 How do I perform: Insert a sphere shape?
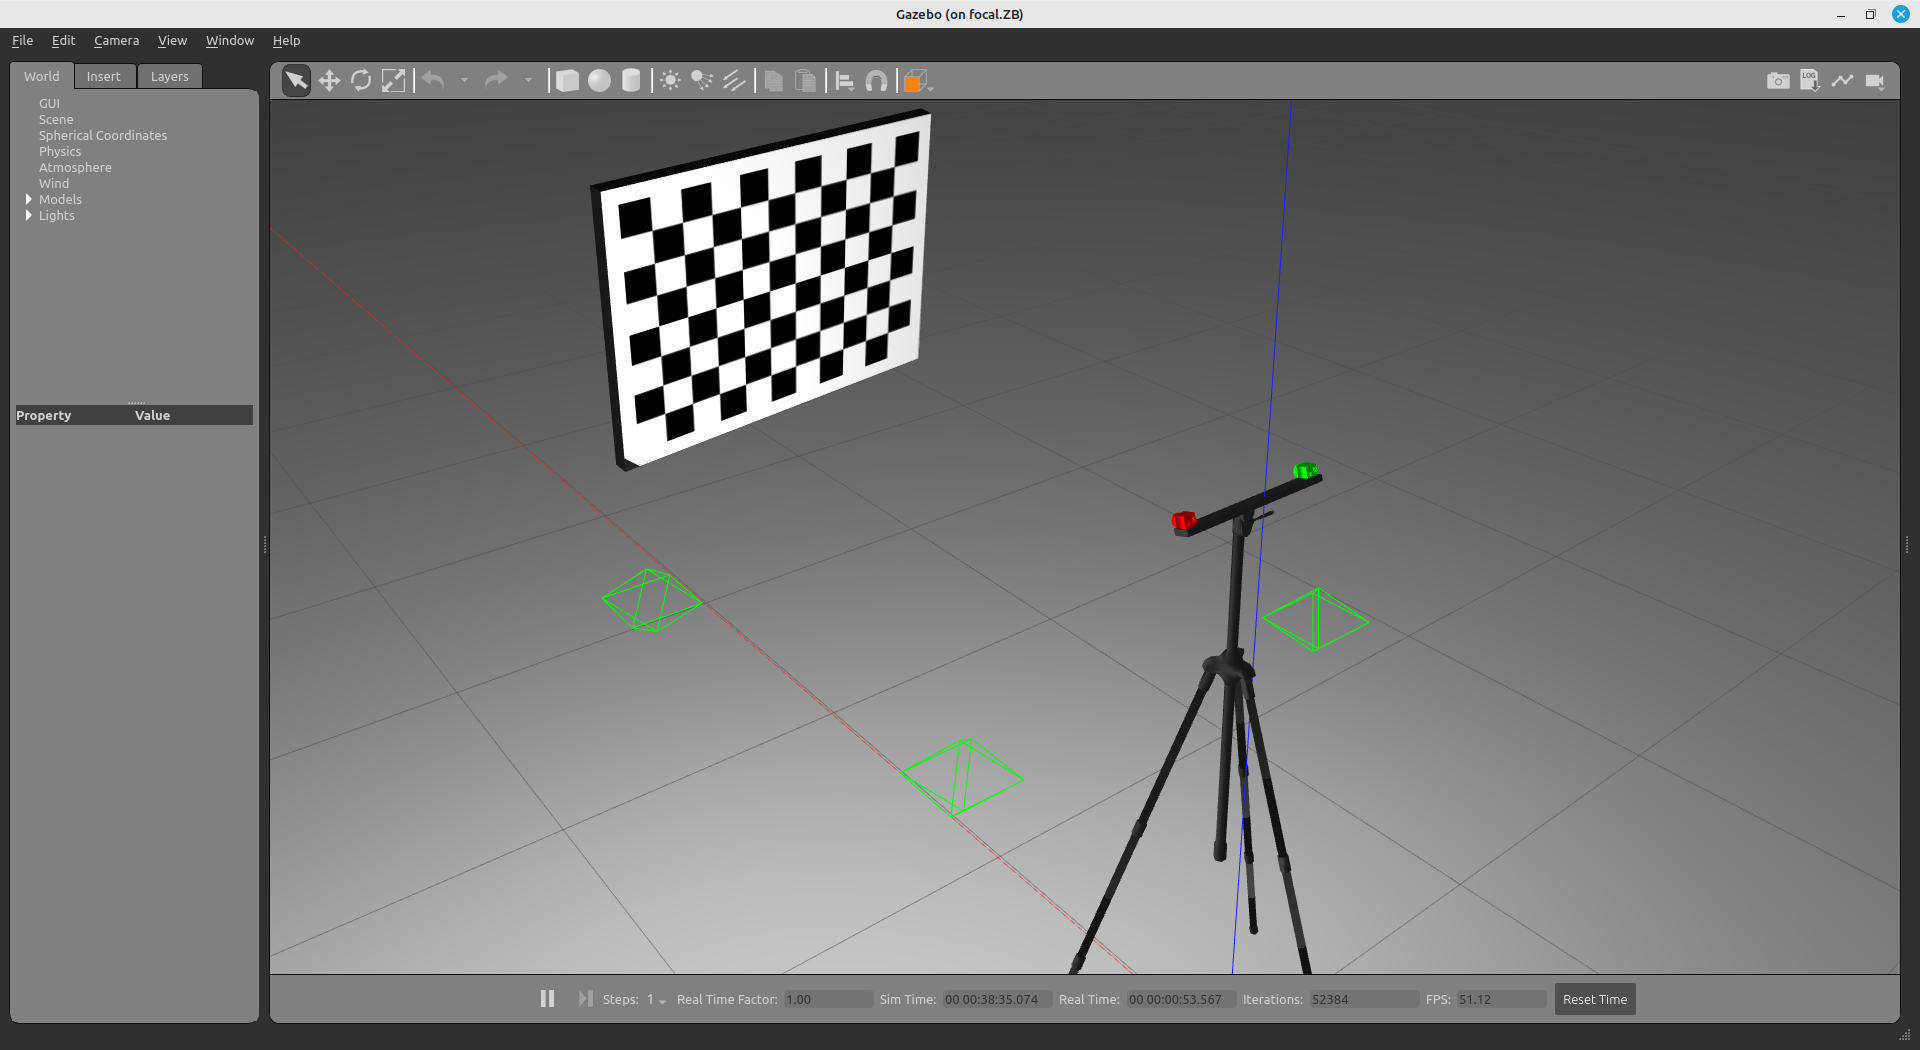(599, 81)
